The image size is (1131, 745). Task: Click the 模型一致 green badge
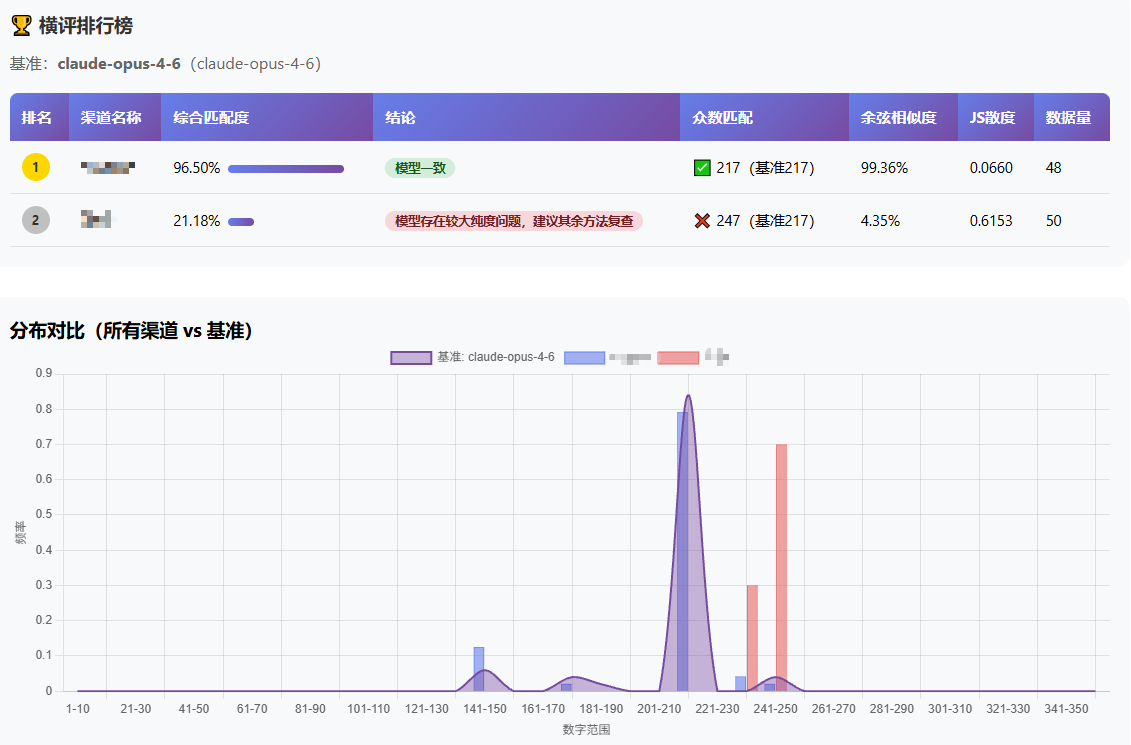(x=420, y=168)
